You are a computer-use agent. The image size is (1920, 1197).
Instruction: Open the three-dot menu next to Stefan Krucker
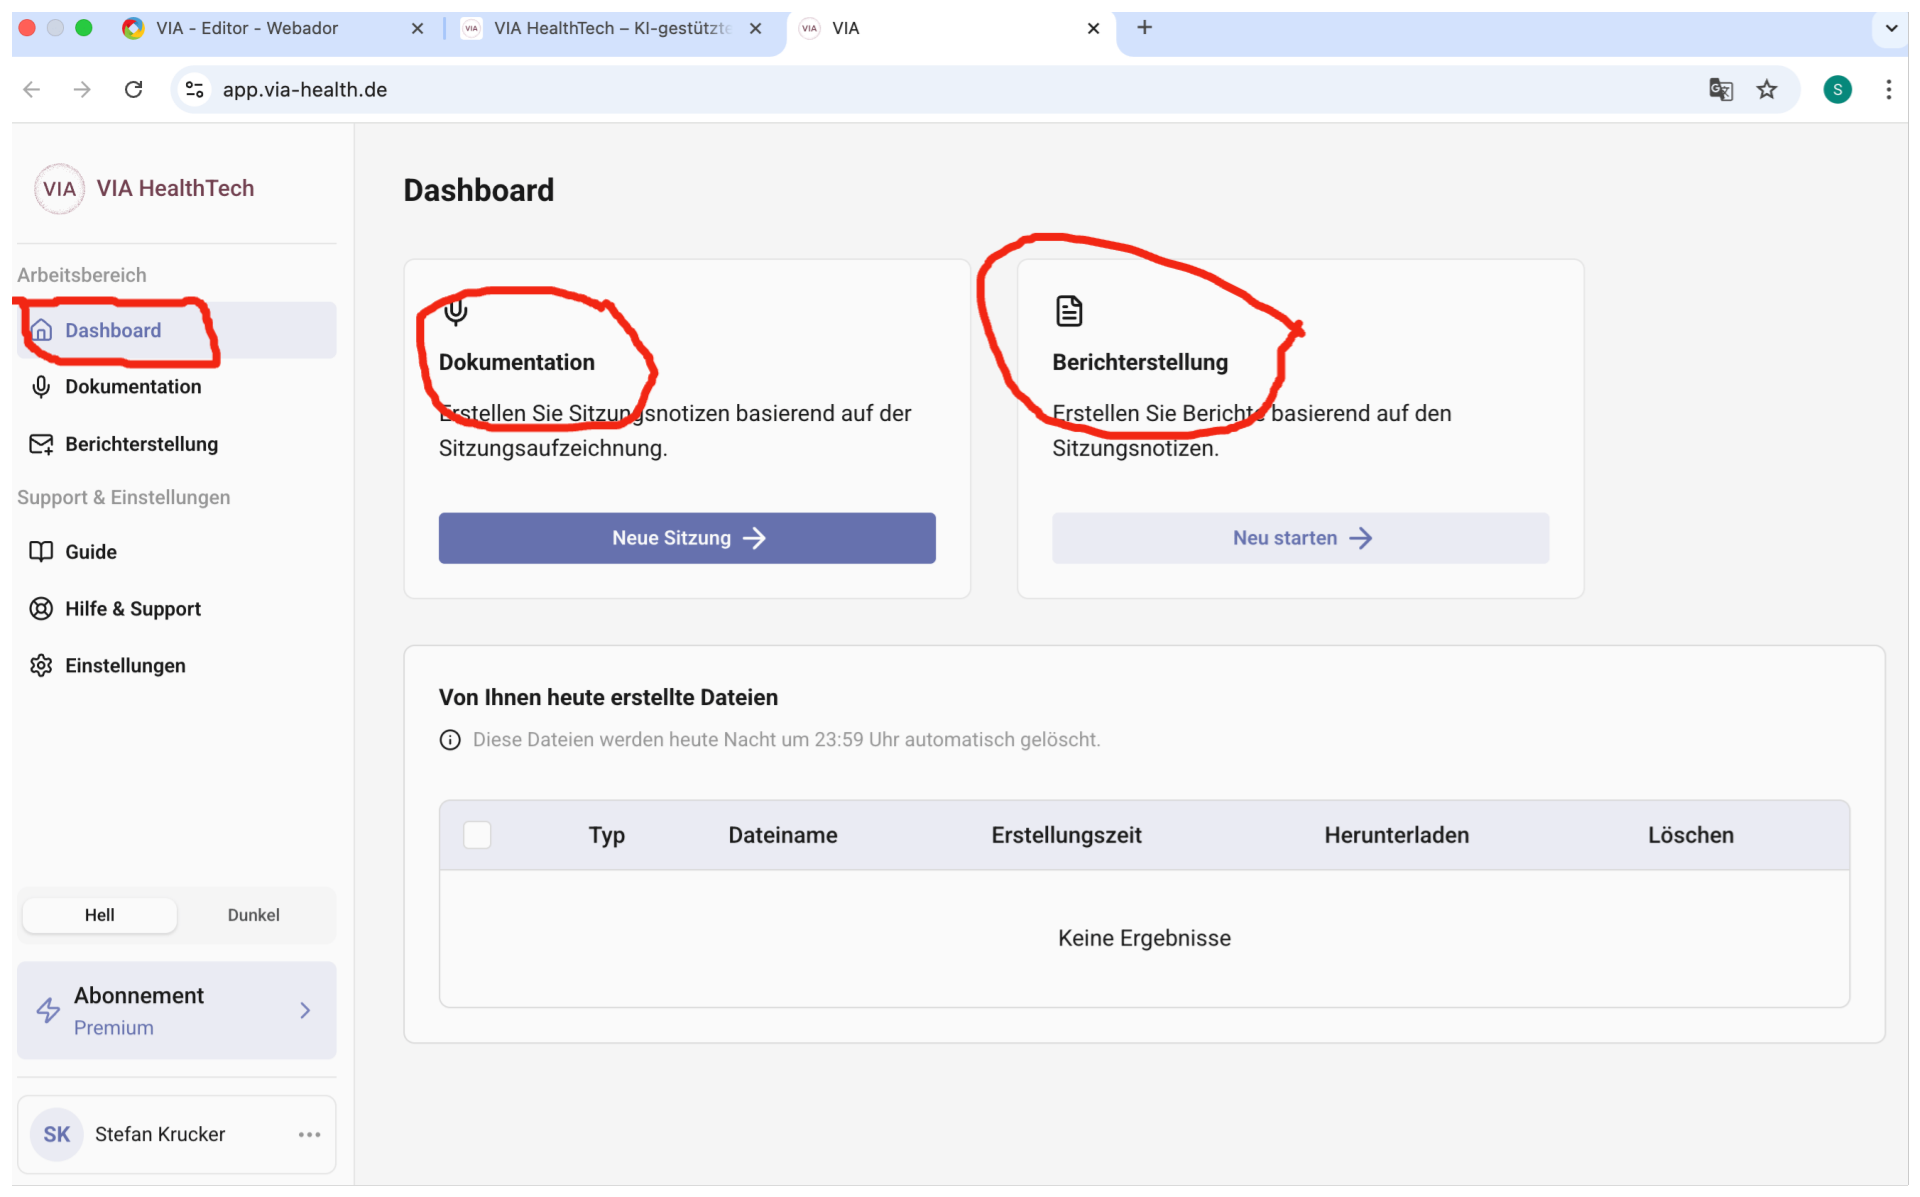tap(309, 1135)
